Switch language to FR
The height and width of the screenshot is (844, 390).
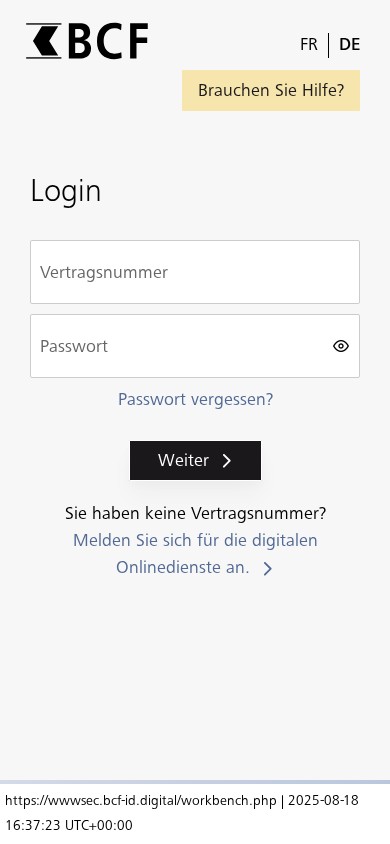[309, 44]
